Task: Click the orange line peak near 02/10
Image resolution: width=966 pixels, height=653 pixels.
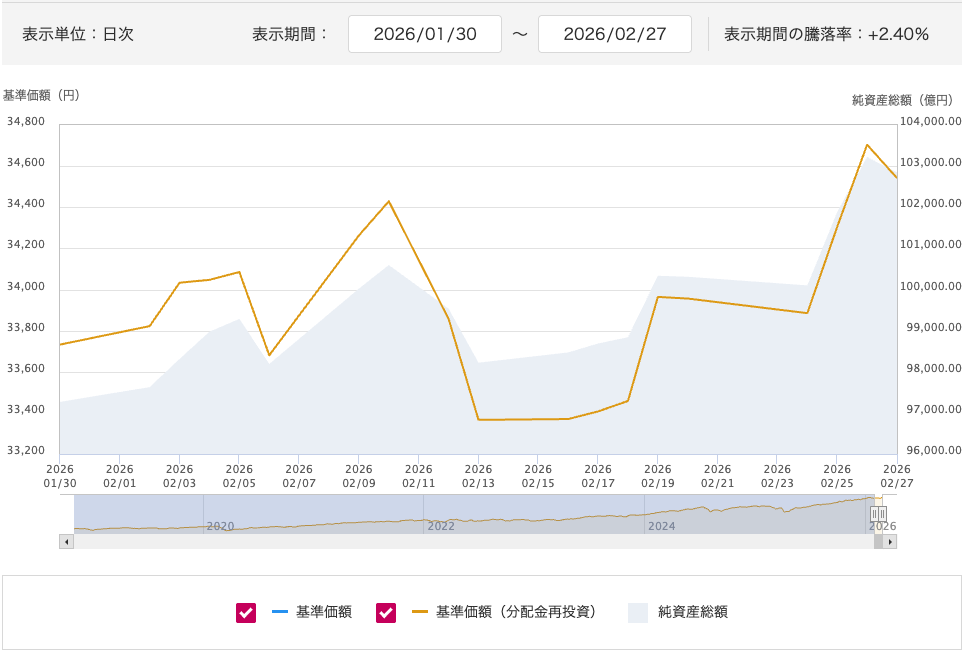Action: click(388, 201)
